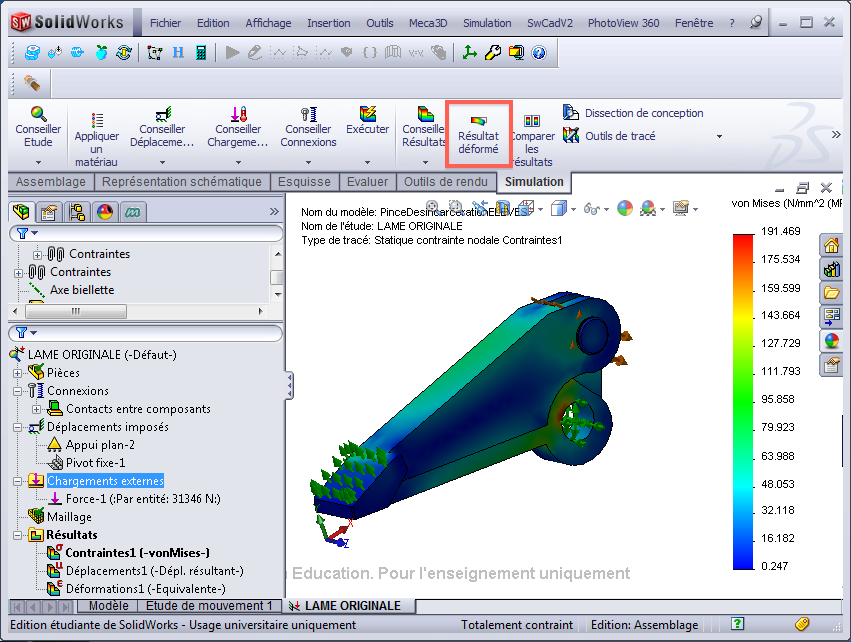Click the green axes triad icon
Screen dimensions: 851x642
(469, 53)
